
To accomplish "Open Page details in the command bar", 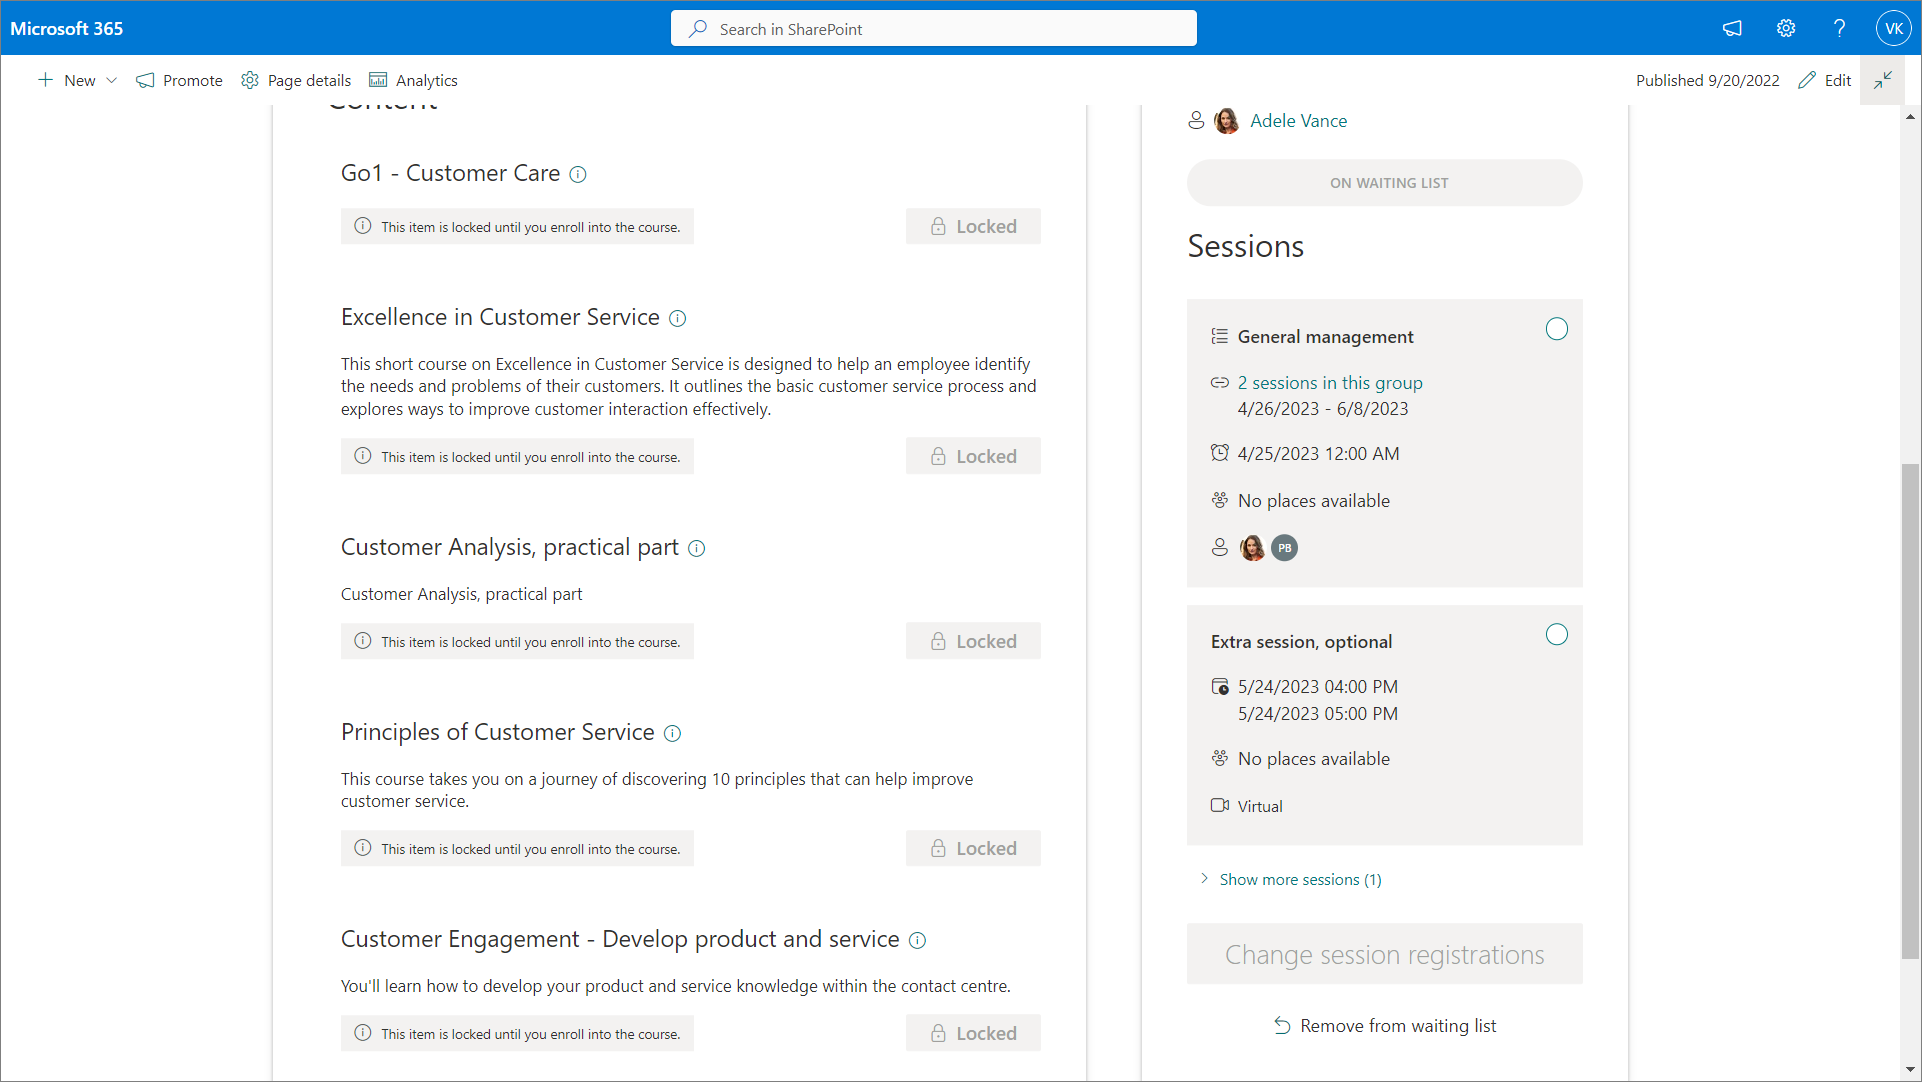I will [x=296, y=81].
